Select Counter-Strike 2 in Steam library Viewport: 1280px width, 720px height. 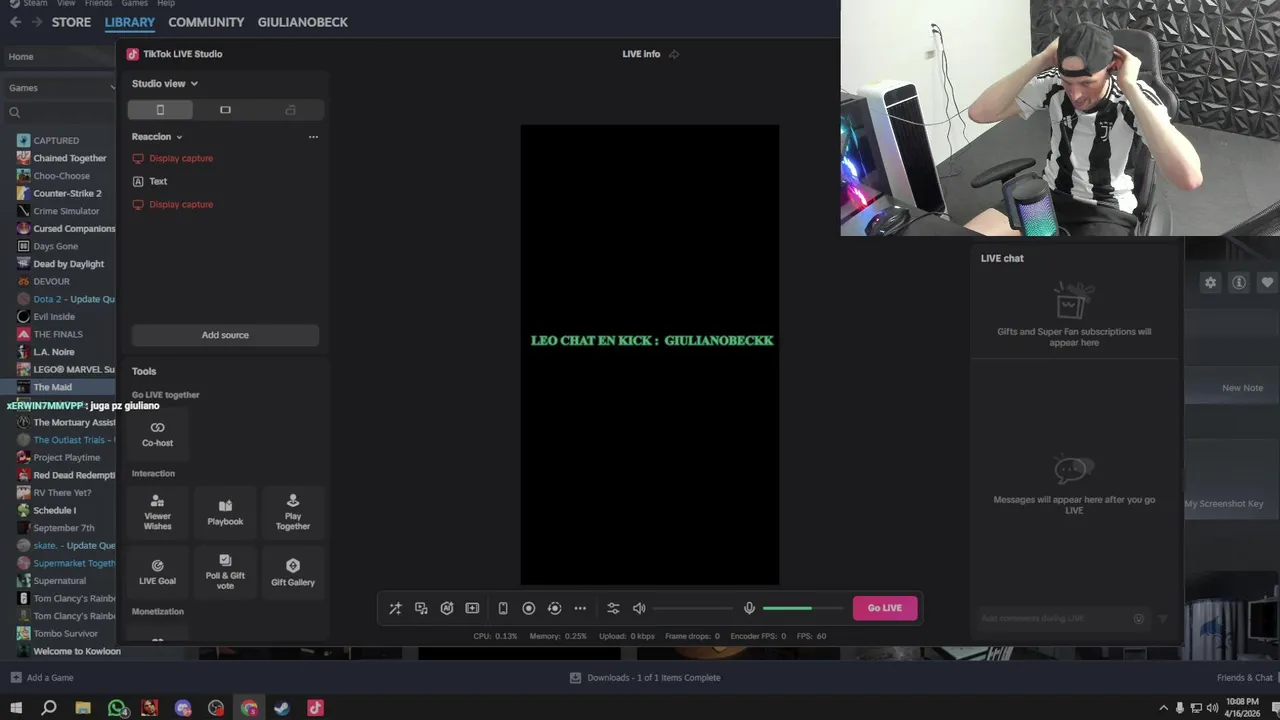coord(66,193)
